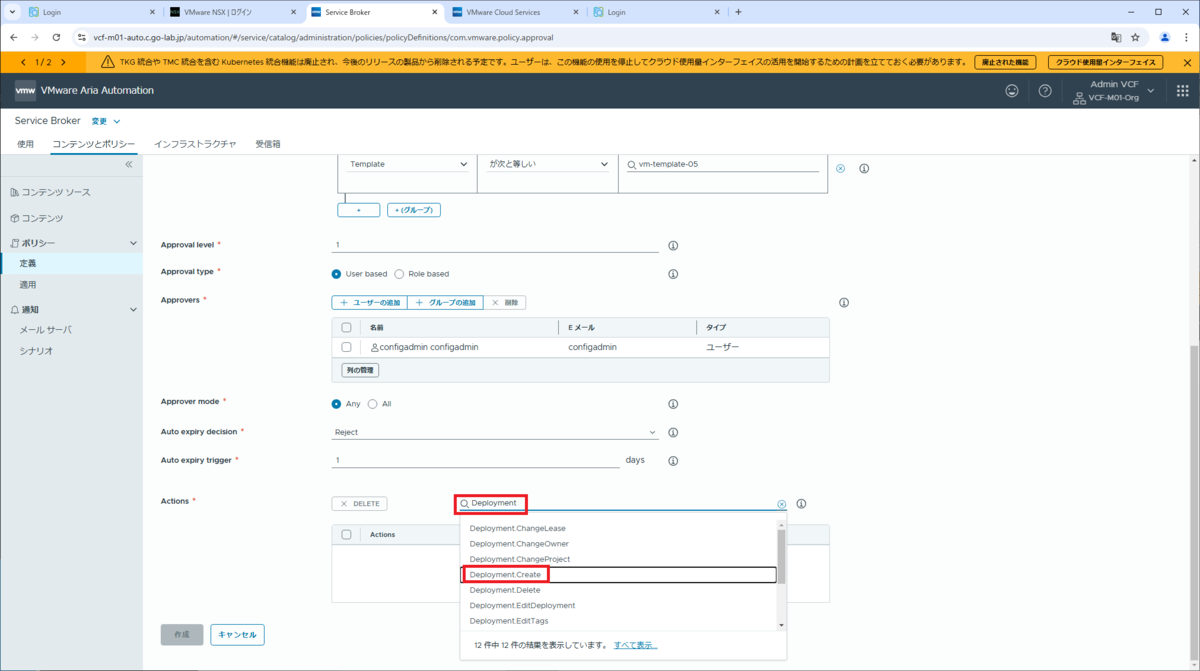
Task: Click グループの追加 button
Action: (445, 302)
